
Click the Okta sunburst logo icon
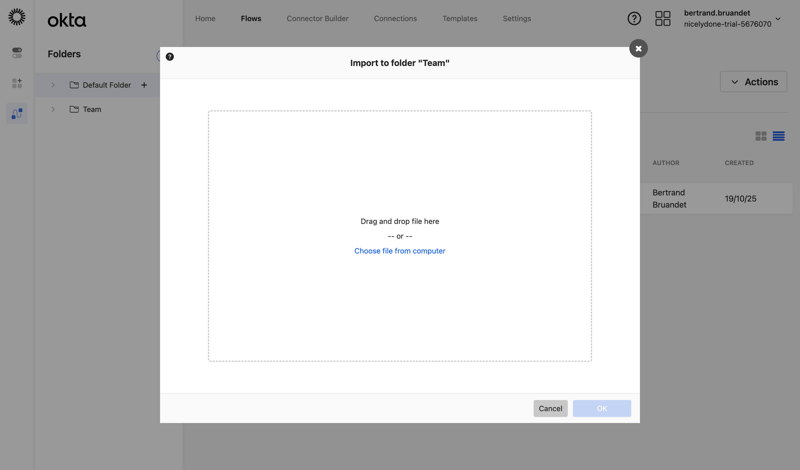coord(17,17)
